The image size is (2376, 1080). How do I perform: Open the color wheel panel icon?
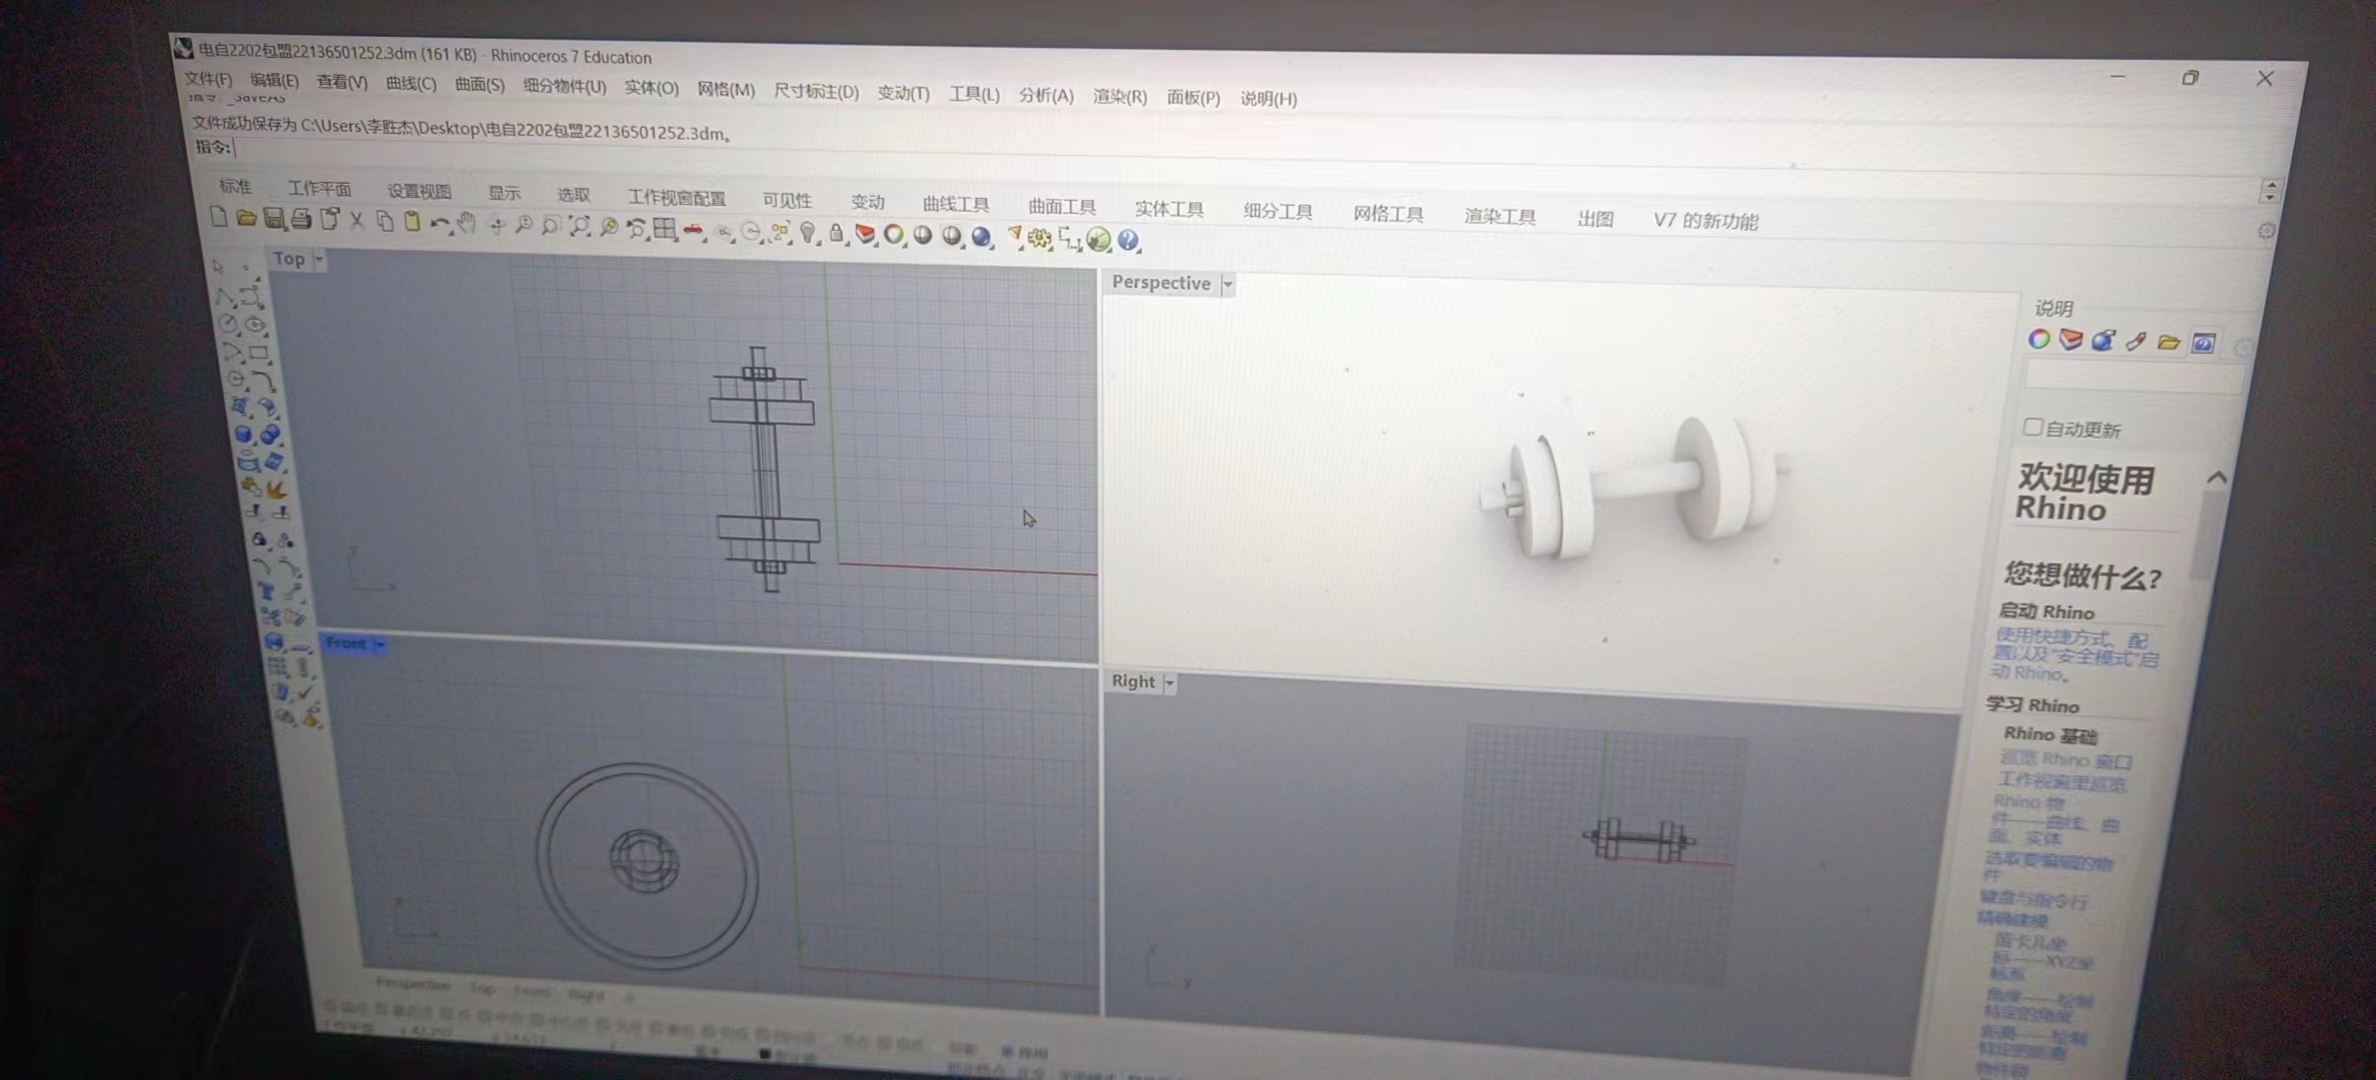point(2039,340)
